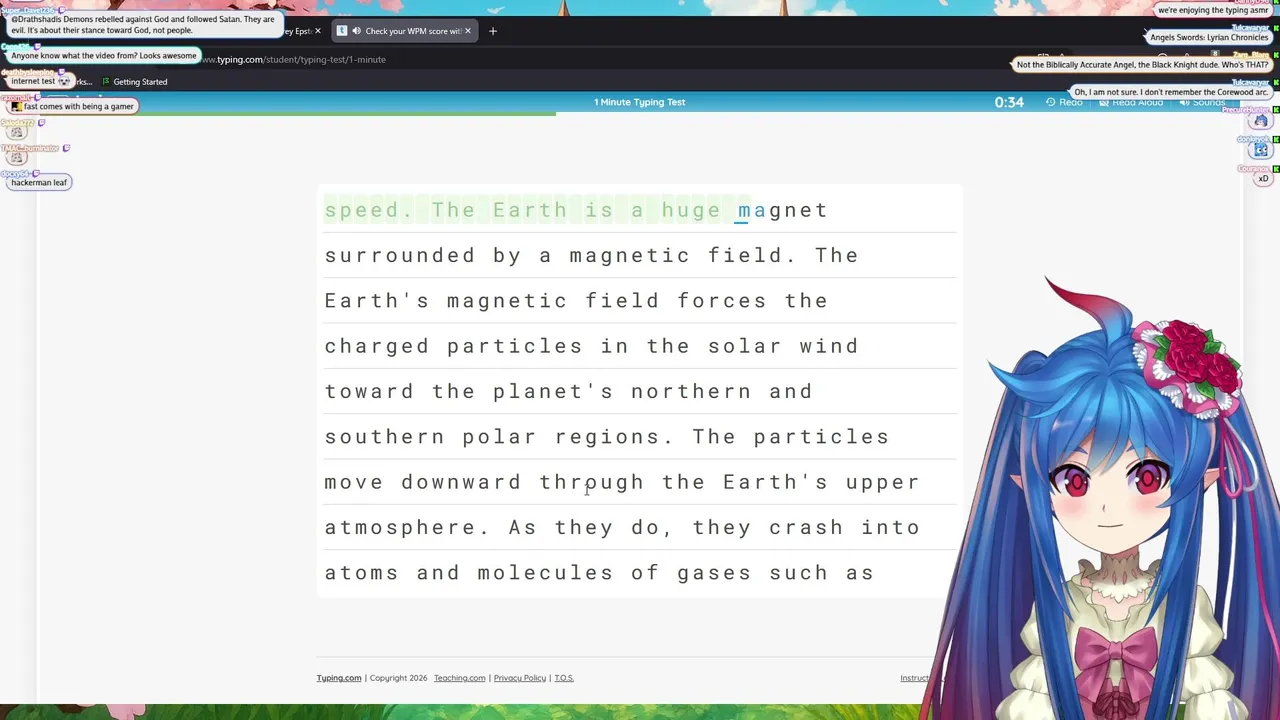Click chat message 'Anyone know what the video from?'
The width and height of the screenshot is (1280, 720).
tap(103, 56)
